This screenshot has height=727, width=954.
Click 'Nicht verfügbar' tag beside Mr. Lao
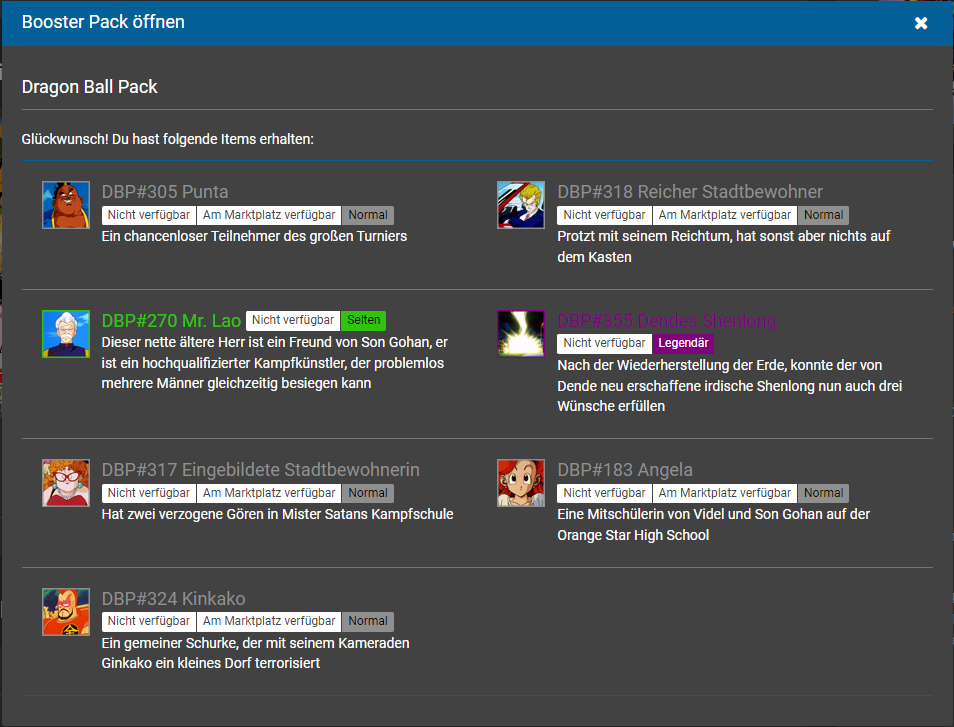(293, 321)
